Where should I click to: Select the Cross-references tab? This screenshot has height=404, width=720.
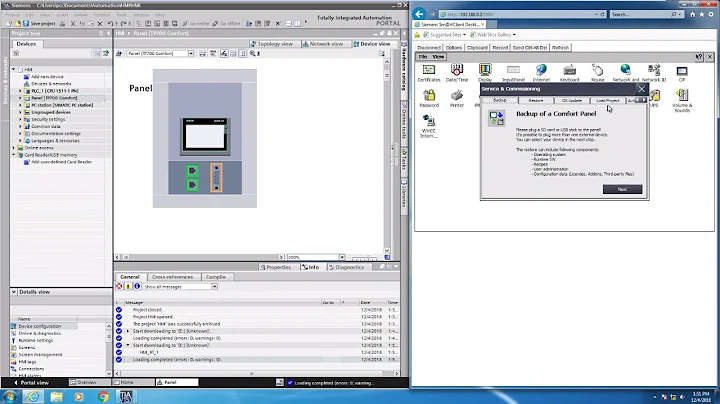172,277
